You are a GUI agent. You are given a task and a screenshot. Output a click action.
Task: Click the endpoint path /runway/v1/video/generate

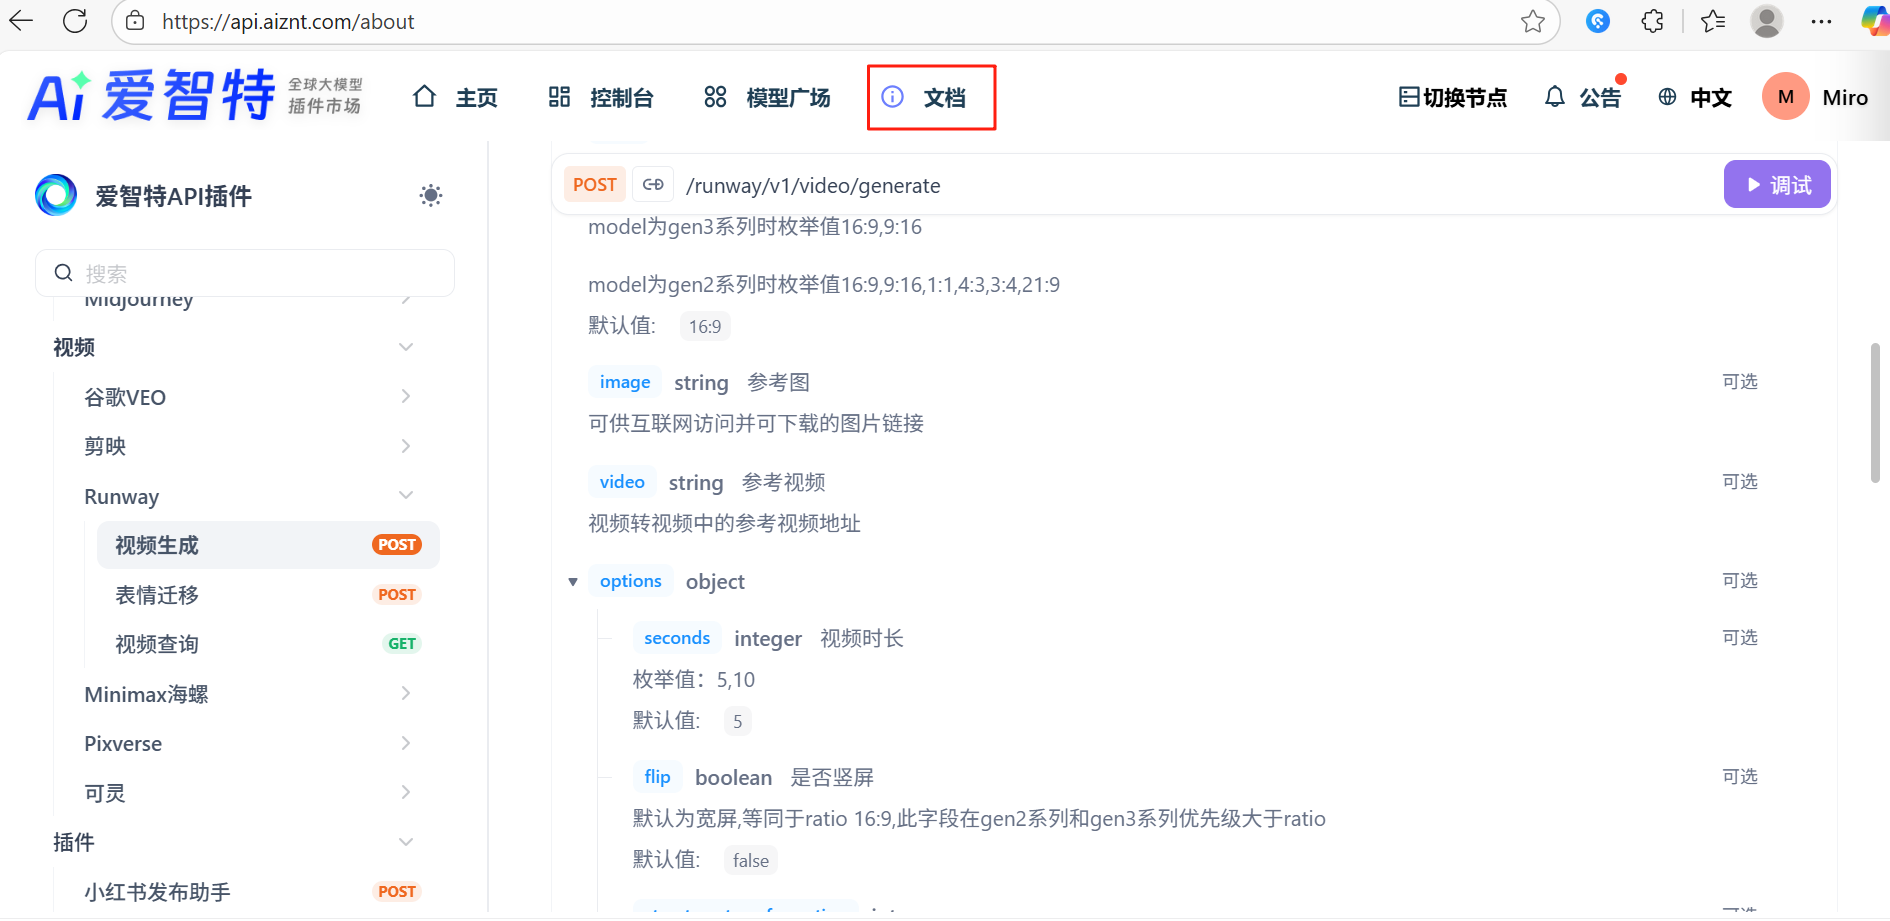click(813, 186)
